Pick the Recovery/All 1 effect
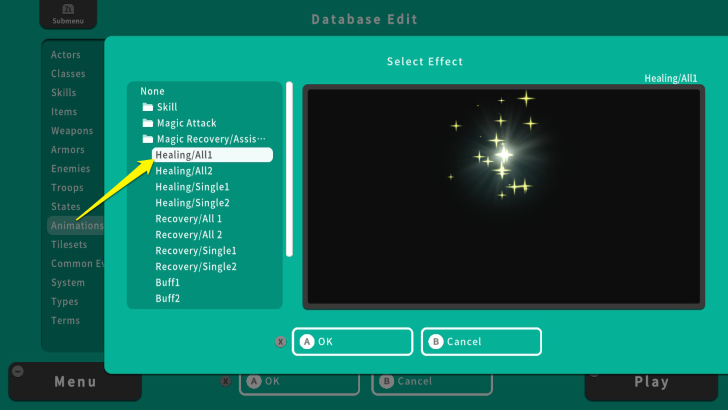Viewport: 728px width, 410px height. 188,219
